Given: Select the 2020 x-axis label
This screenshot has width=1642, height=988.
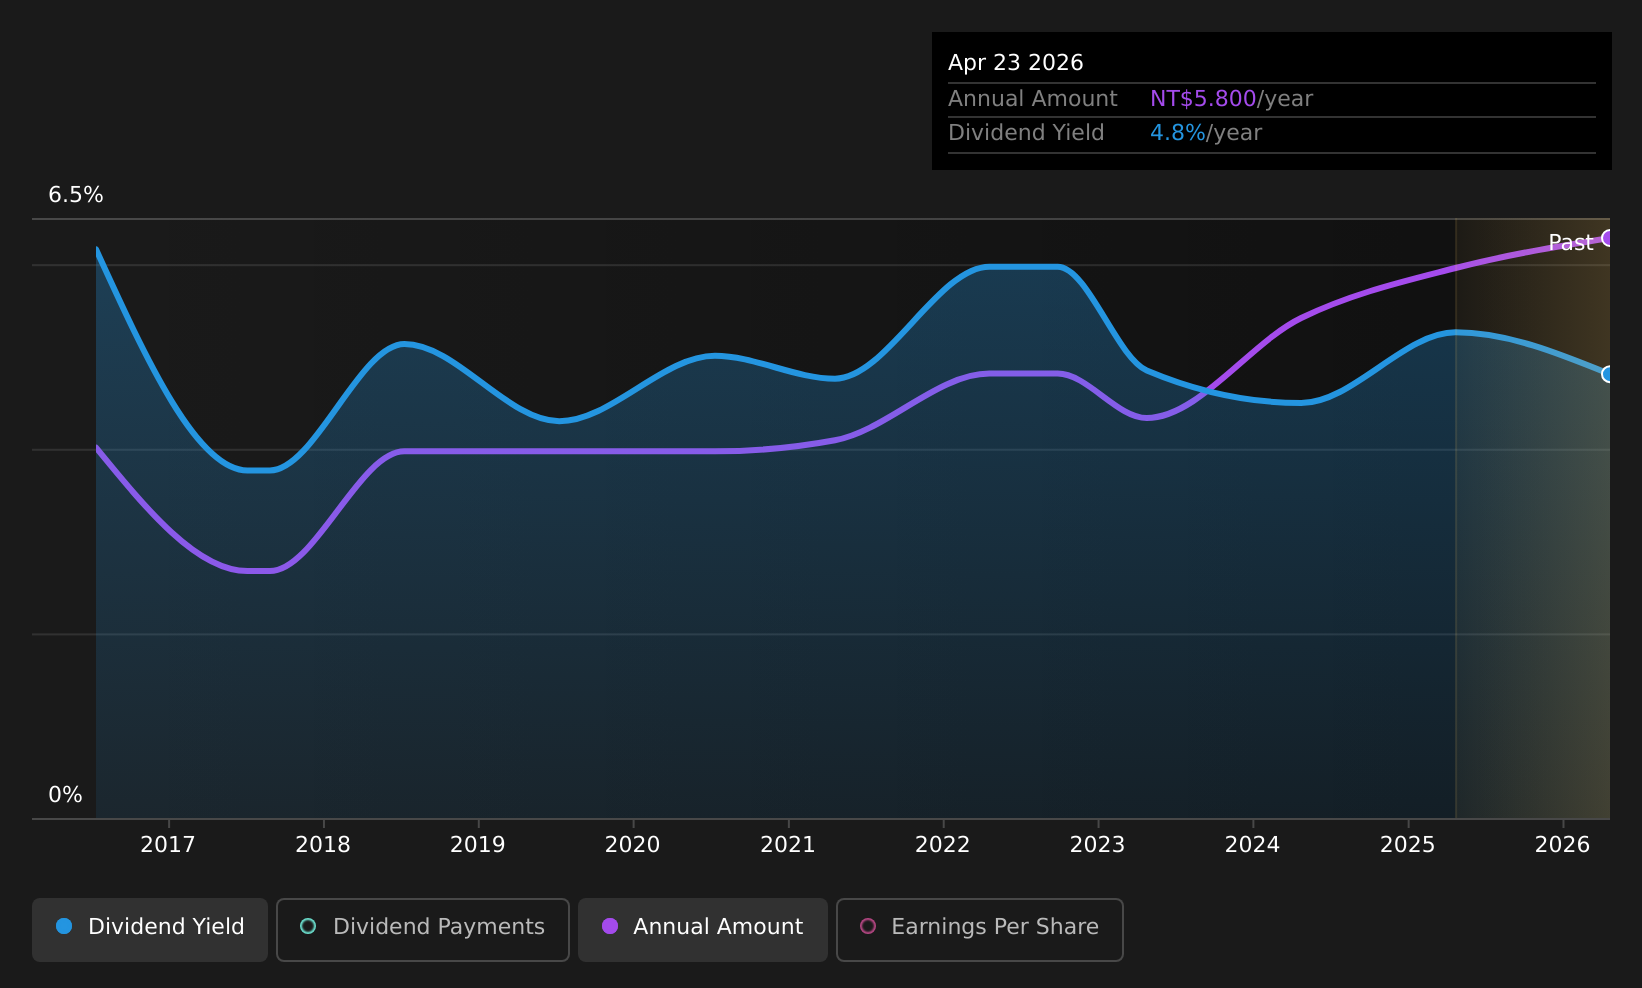Looking at the screenshot, I should click(633, 845).
